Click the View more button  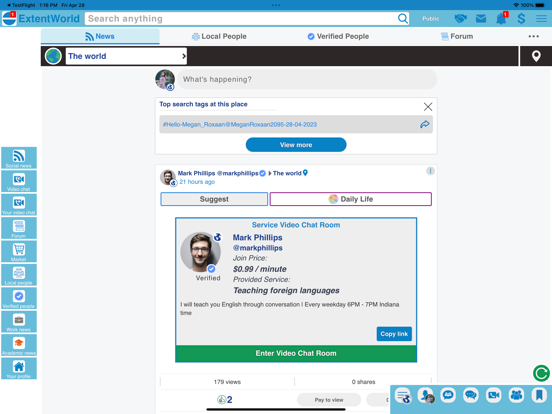pos(296,145)
